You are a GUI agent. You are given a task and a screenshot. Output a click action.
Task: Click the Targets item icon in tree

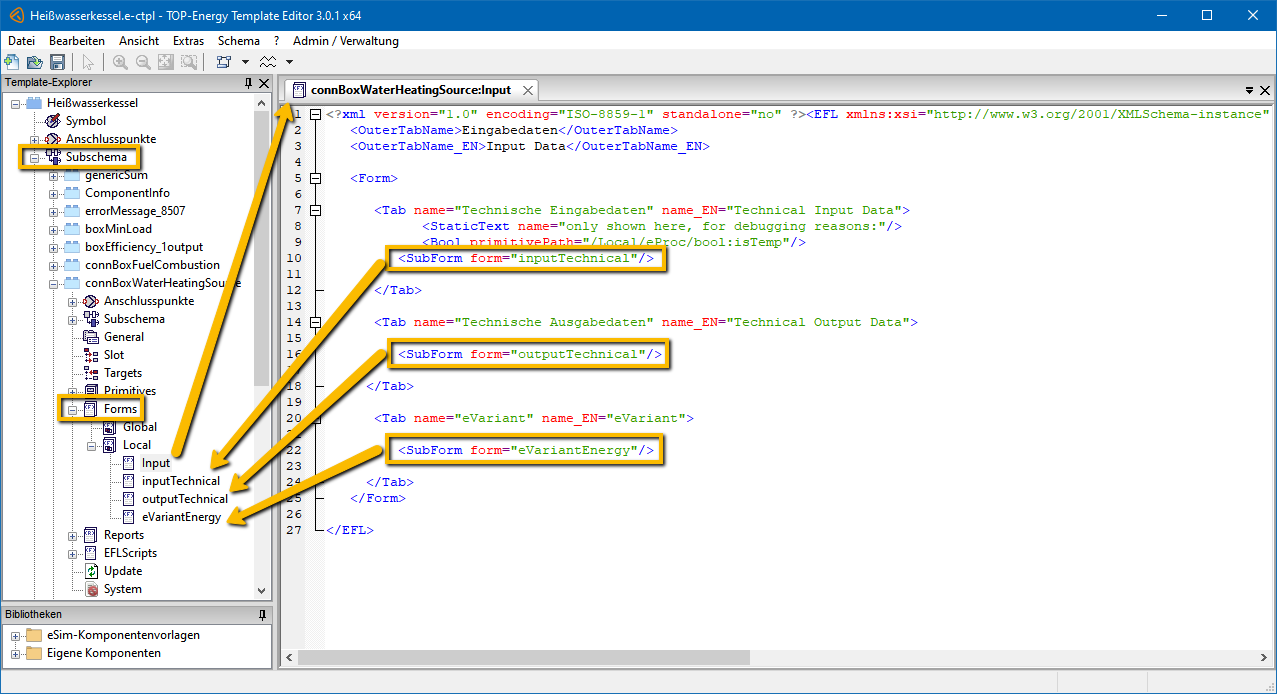(92, 373)
